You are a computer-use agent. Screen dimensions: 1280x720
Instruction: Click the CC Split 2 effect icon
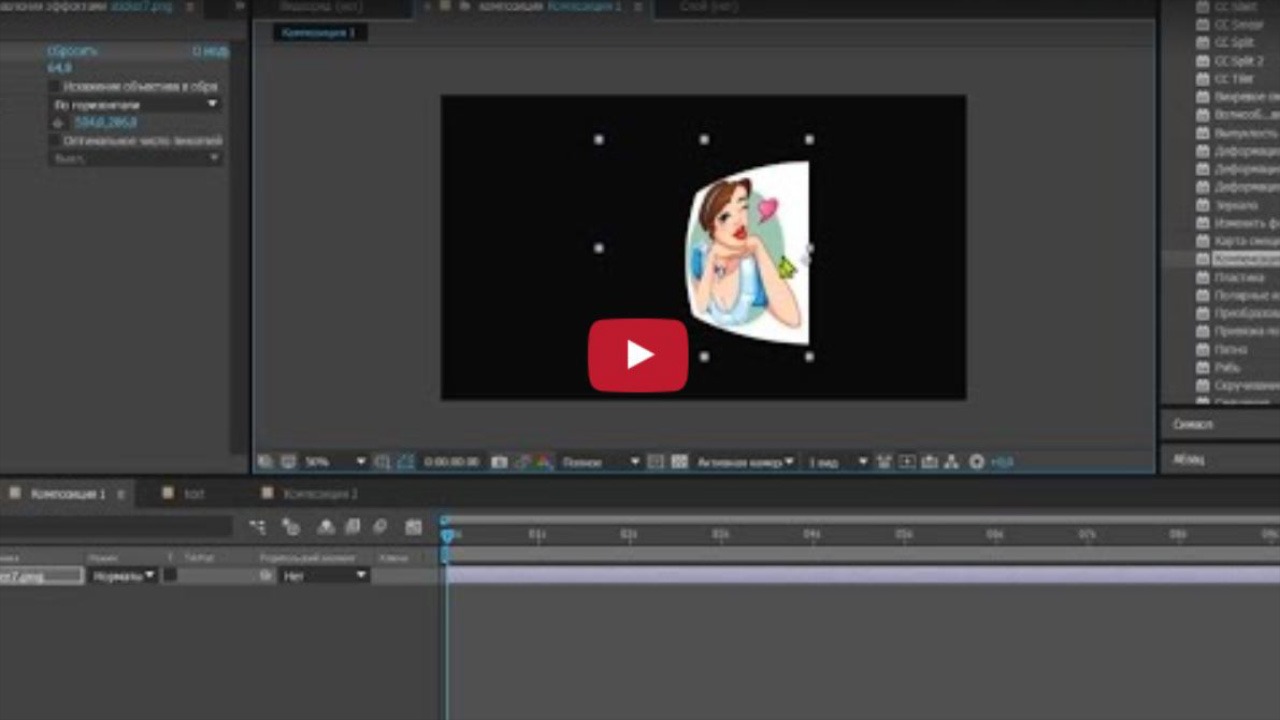click(x=1204, y=61)
